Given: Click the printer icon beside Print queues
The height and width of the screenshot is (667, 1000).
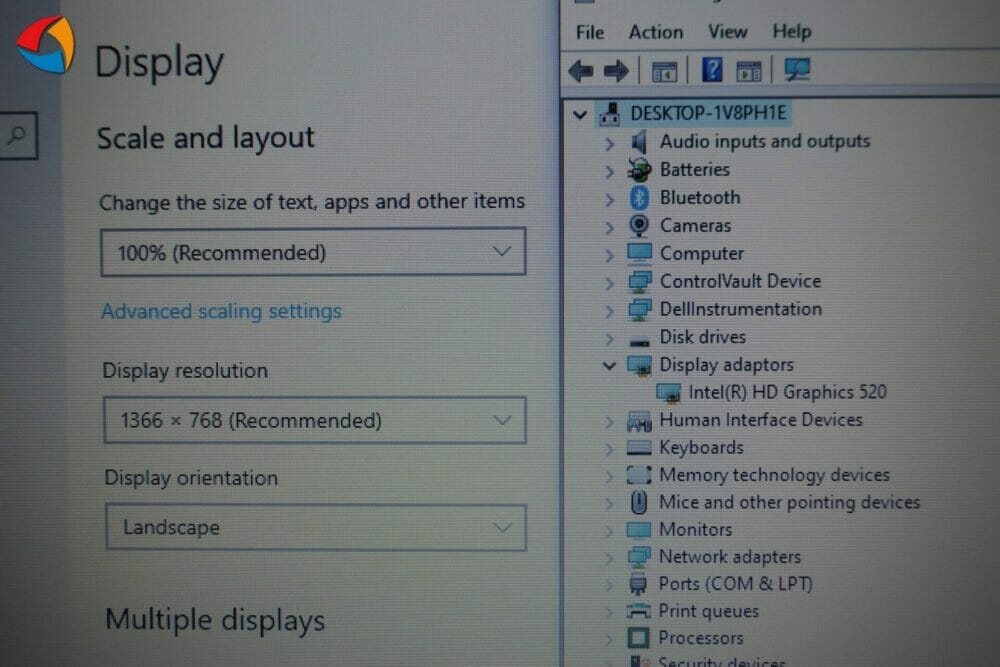Looking at the screenshot, I should coord(638,611).
